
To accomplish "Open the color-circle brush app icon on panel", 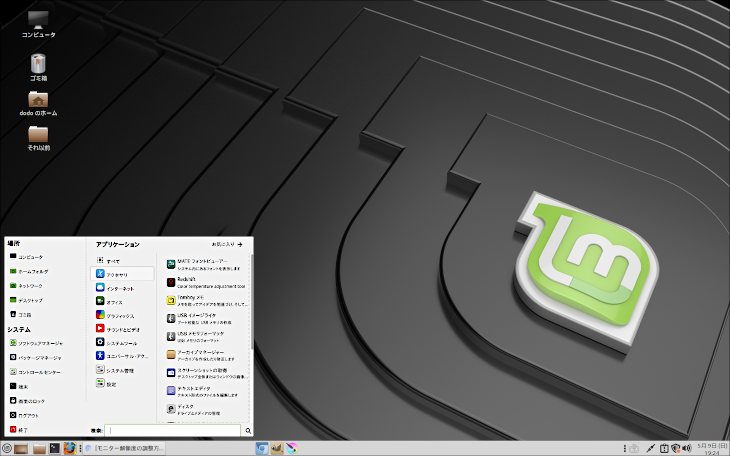I will pos(291,449).
